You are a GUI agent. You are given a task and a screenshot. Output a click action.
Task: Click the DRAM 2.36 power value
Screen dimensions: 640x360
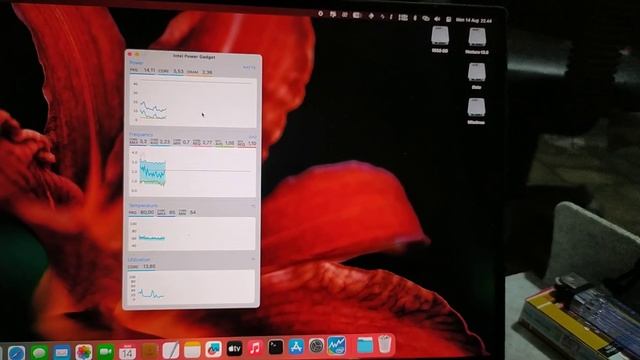(x=200, y=72)
